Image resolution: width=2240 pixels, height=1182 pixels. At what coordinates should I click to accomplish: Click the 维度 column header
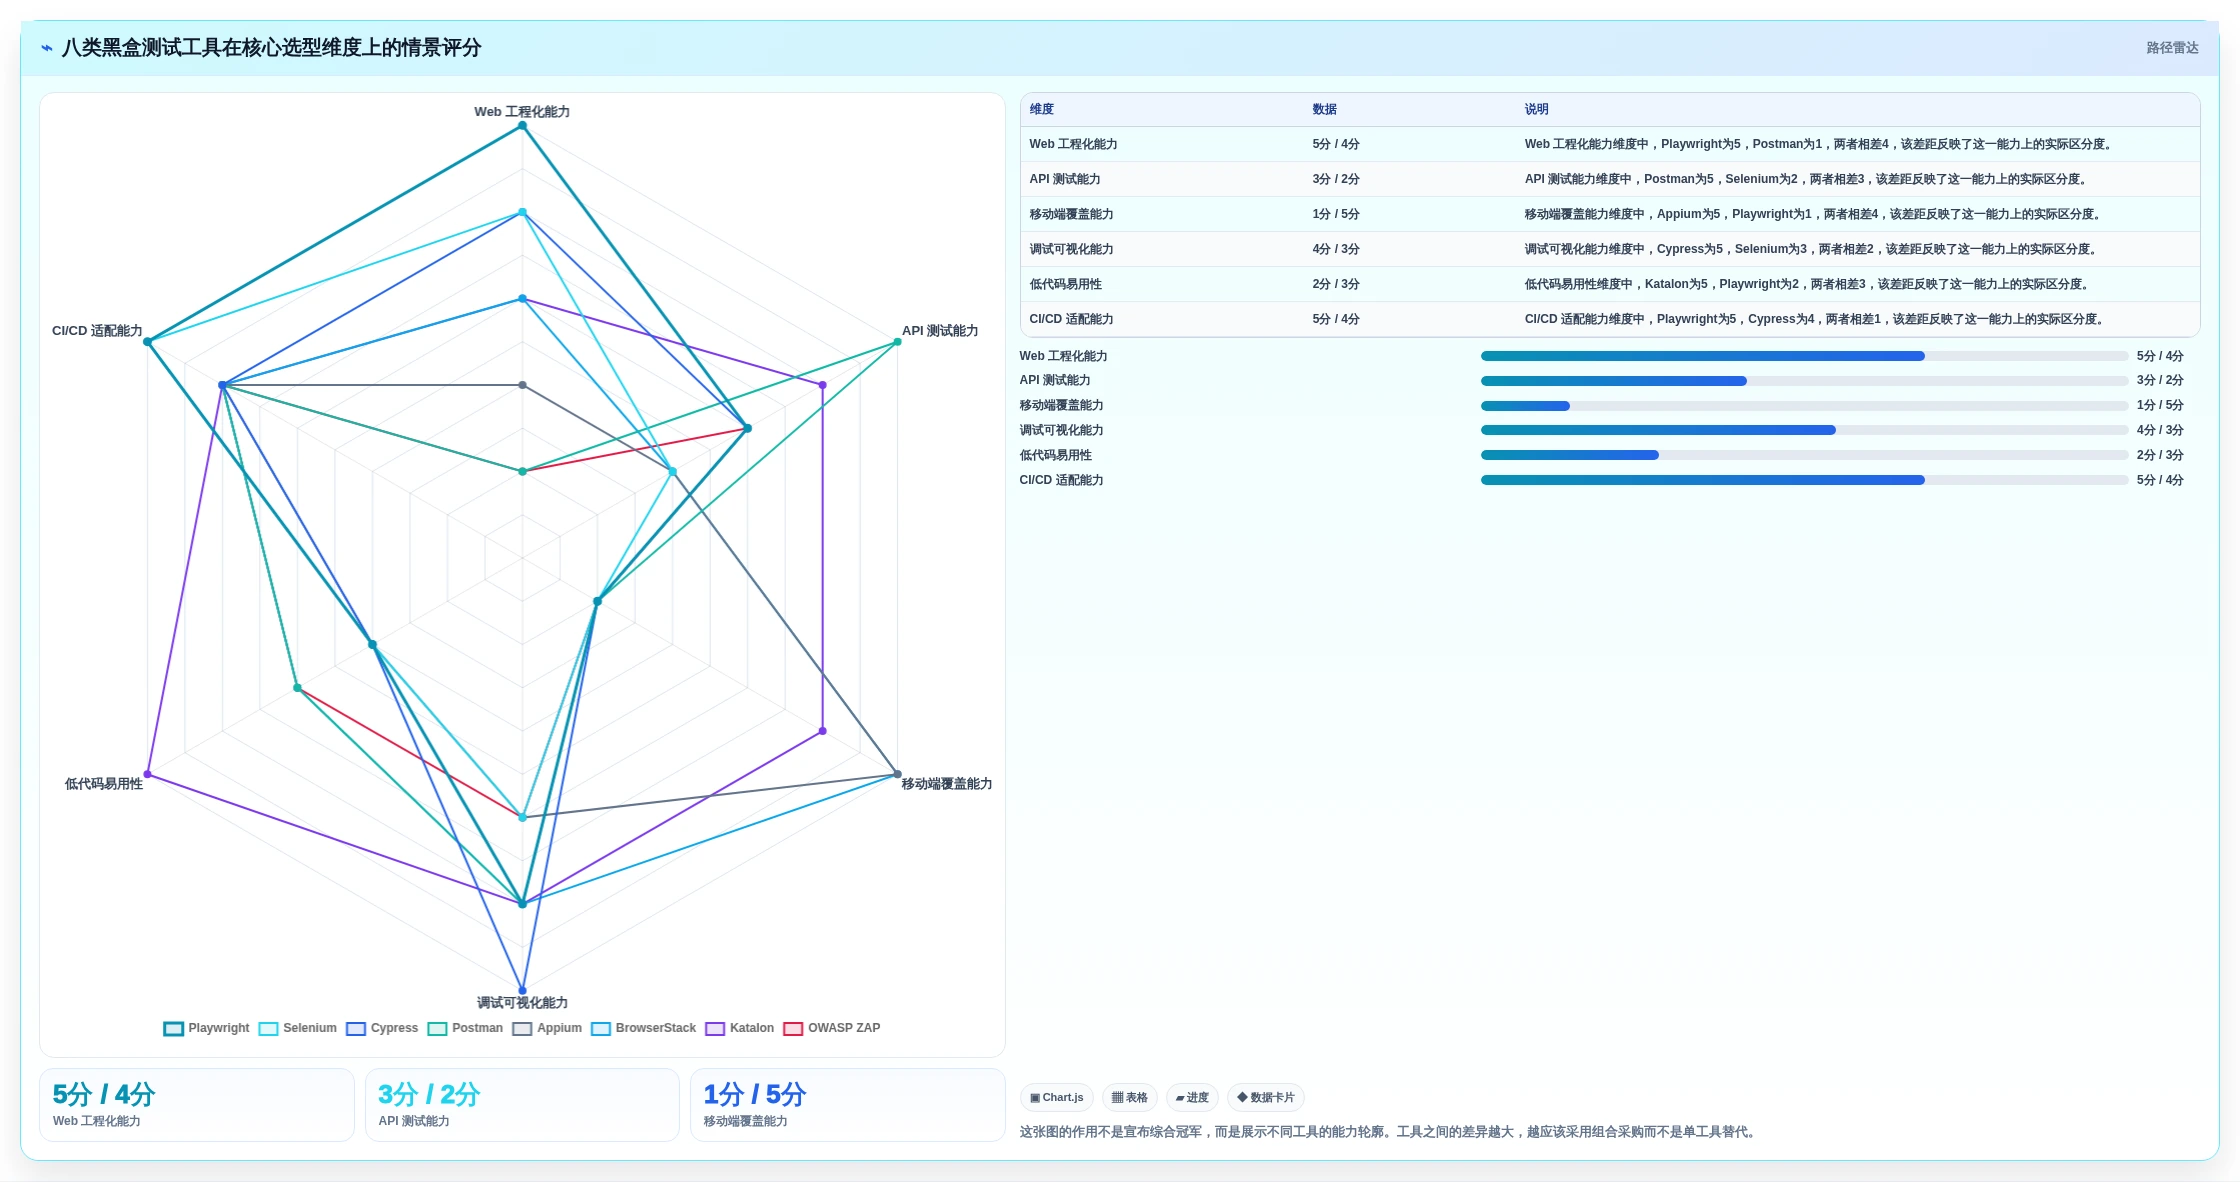coord(1042,109)
